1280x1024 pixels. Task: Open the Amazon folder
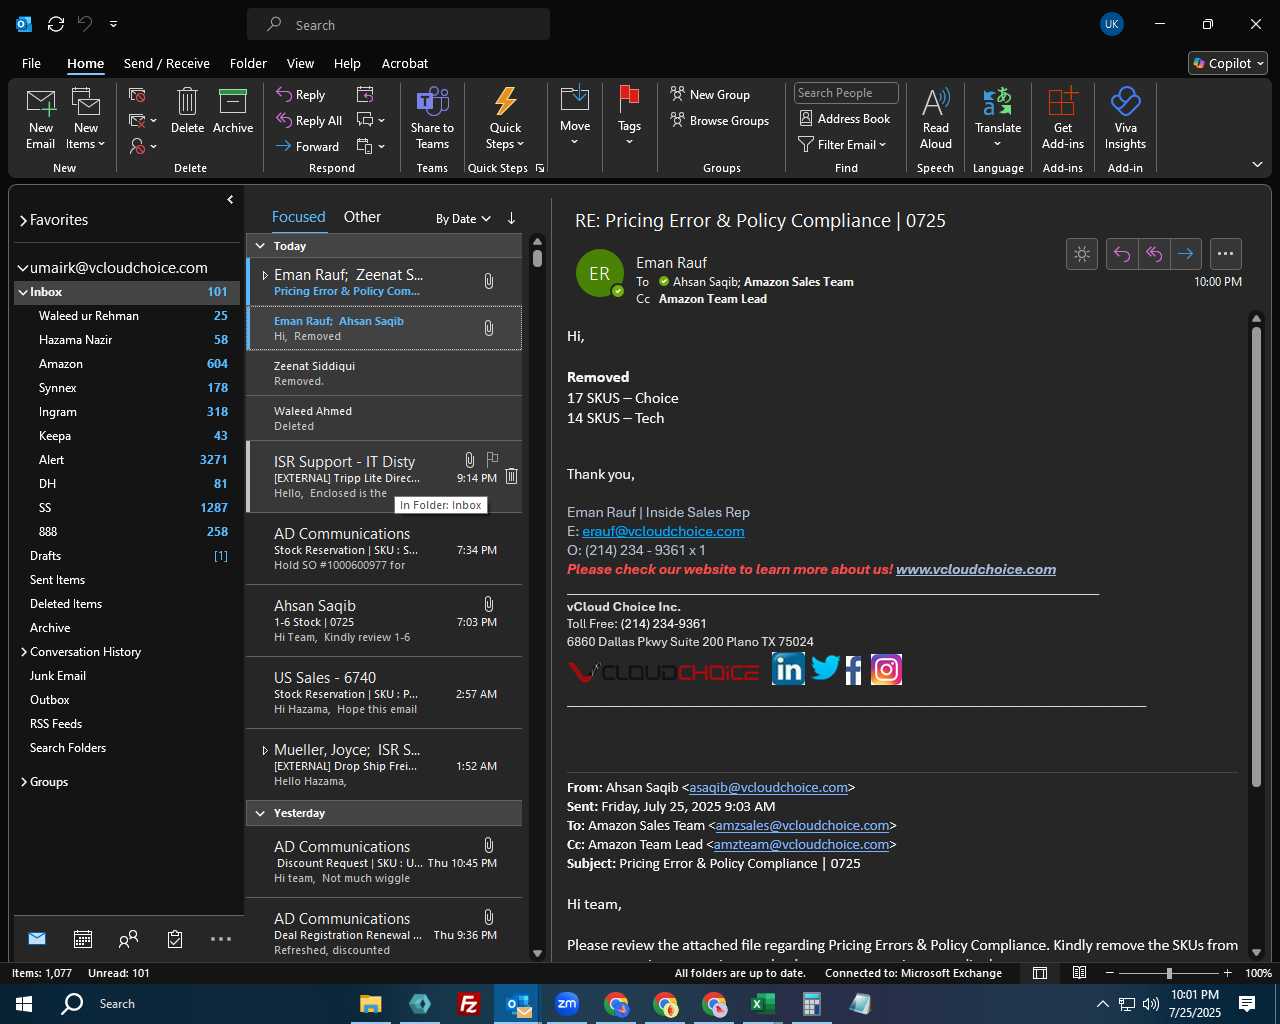coord(126,364)
